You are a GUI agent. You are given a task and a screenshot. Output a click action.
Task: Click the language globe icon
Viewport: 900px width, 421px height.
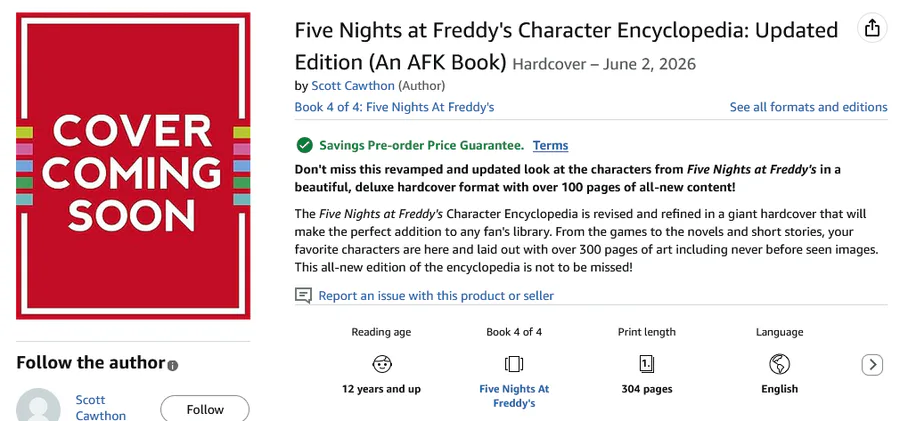pyautogui.click(x=780, y=363)
